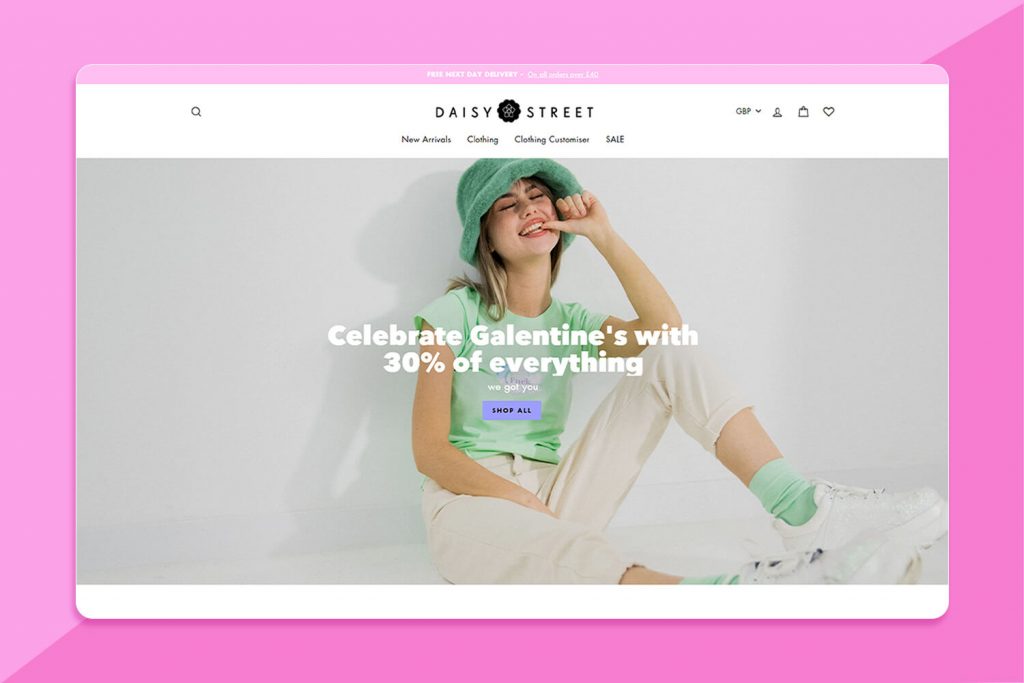
Task: Follow the 'On all orders over £40' link
Action: coord(563,74)
